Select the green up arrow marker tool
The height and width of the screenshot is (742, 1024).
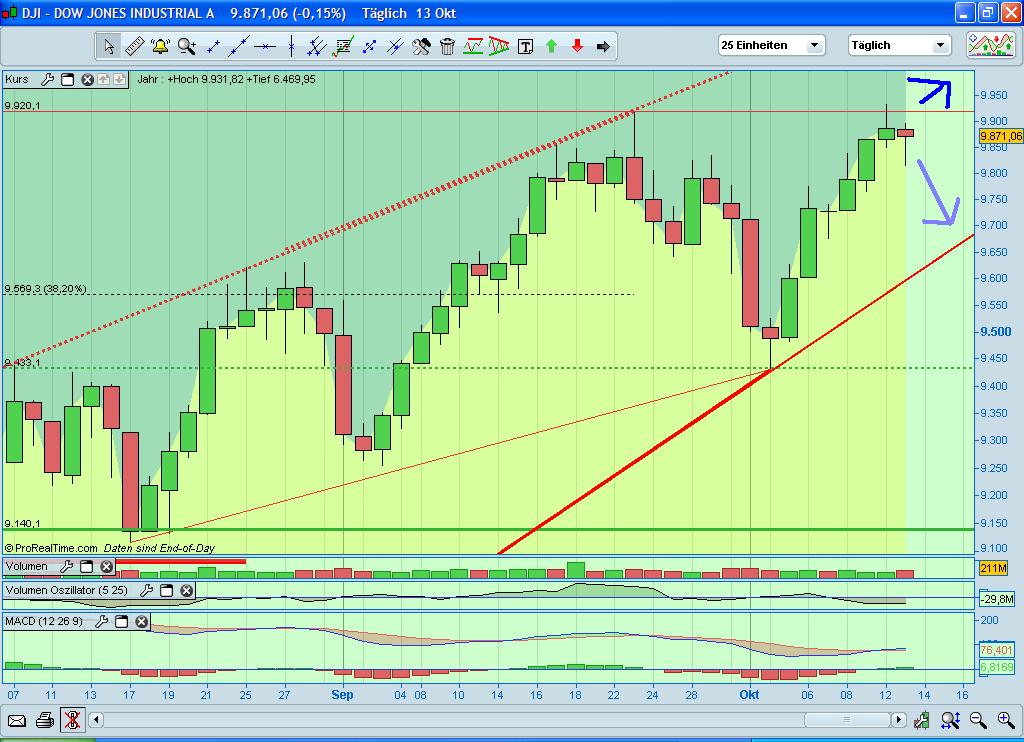point(551,45)
